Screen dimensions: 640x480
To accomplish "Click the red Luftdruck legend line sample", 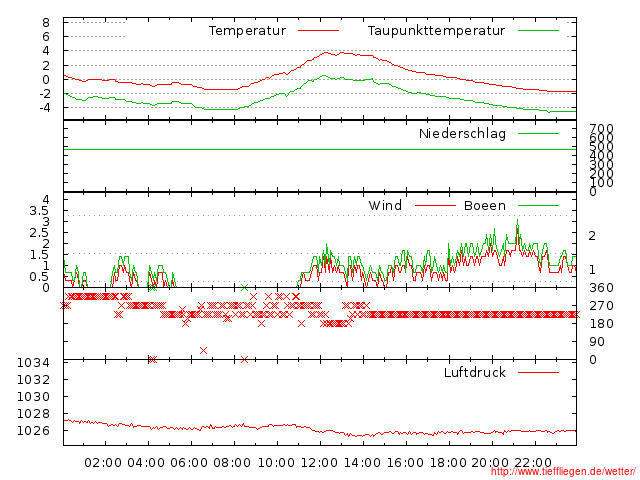I will (x=538, y=372).
